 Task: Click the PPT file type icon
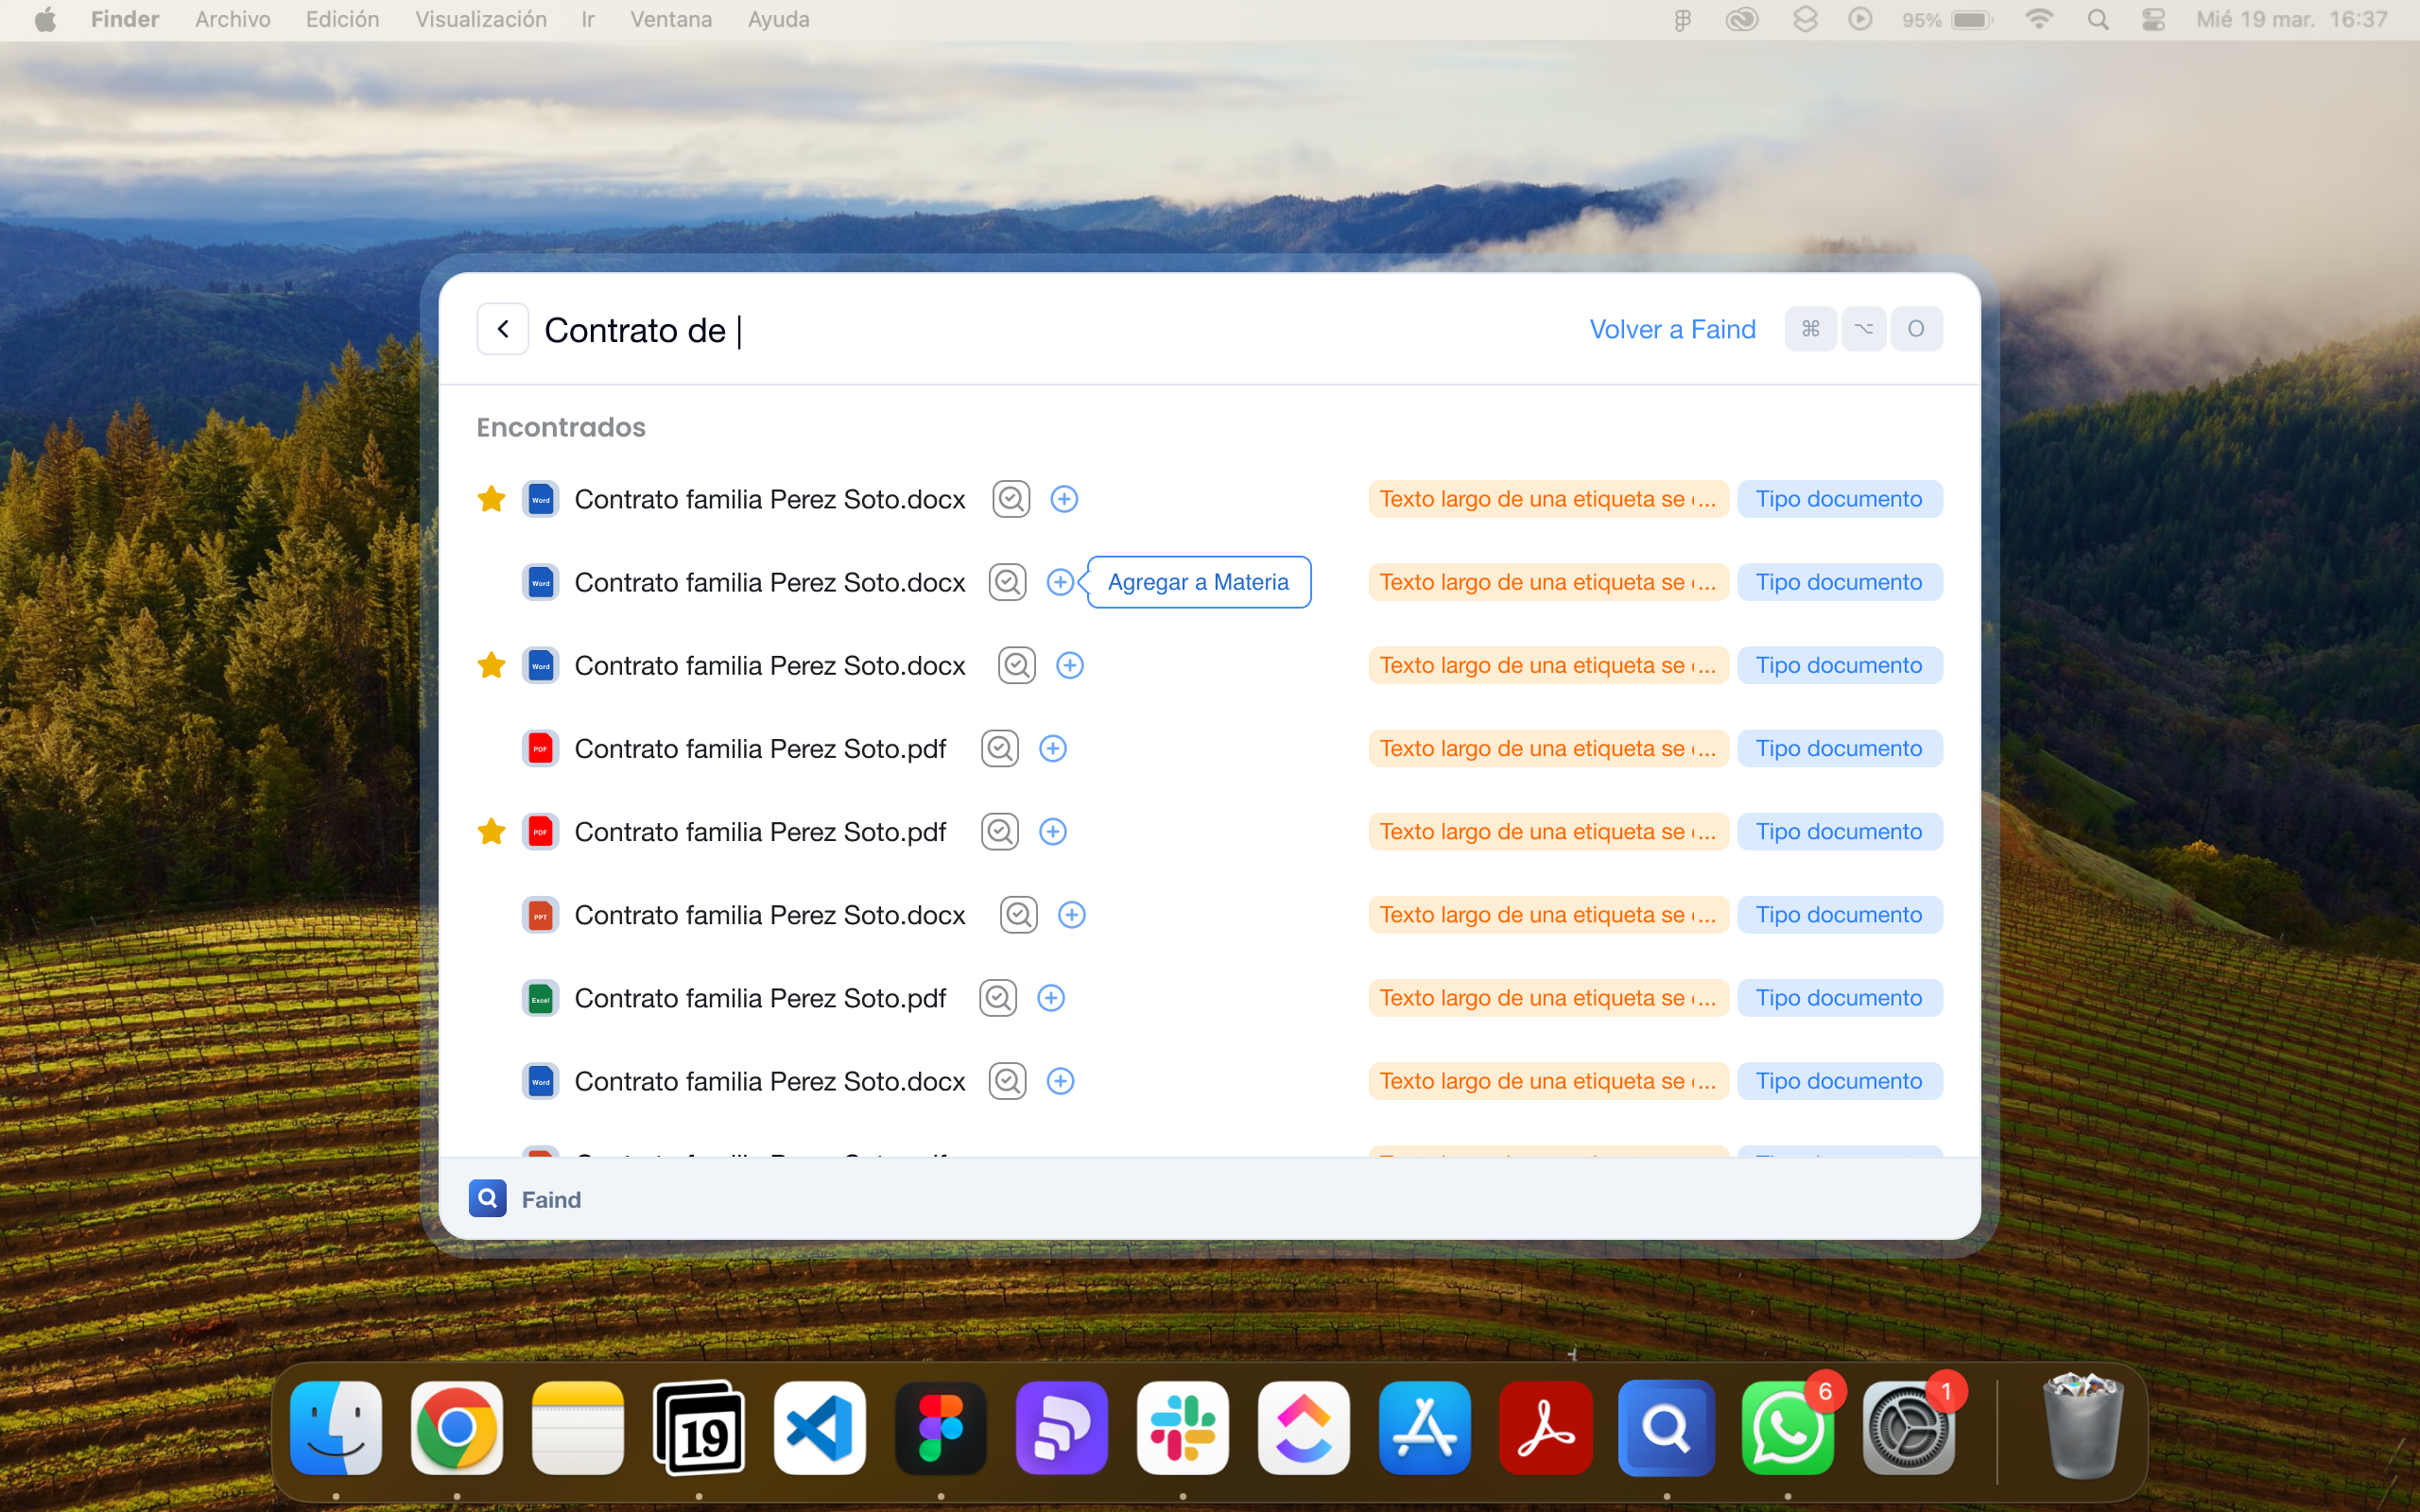pos(540,915)
